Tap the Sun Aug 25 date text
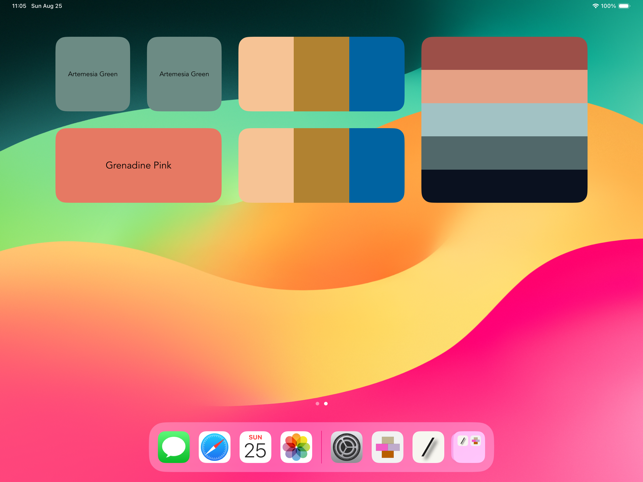This screenshot has width=643, height=482. click(x=47, y=6)
